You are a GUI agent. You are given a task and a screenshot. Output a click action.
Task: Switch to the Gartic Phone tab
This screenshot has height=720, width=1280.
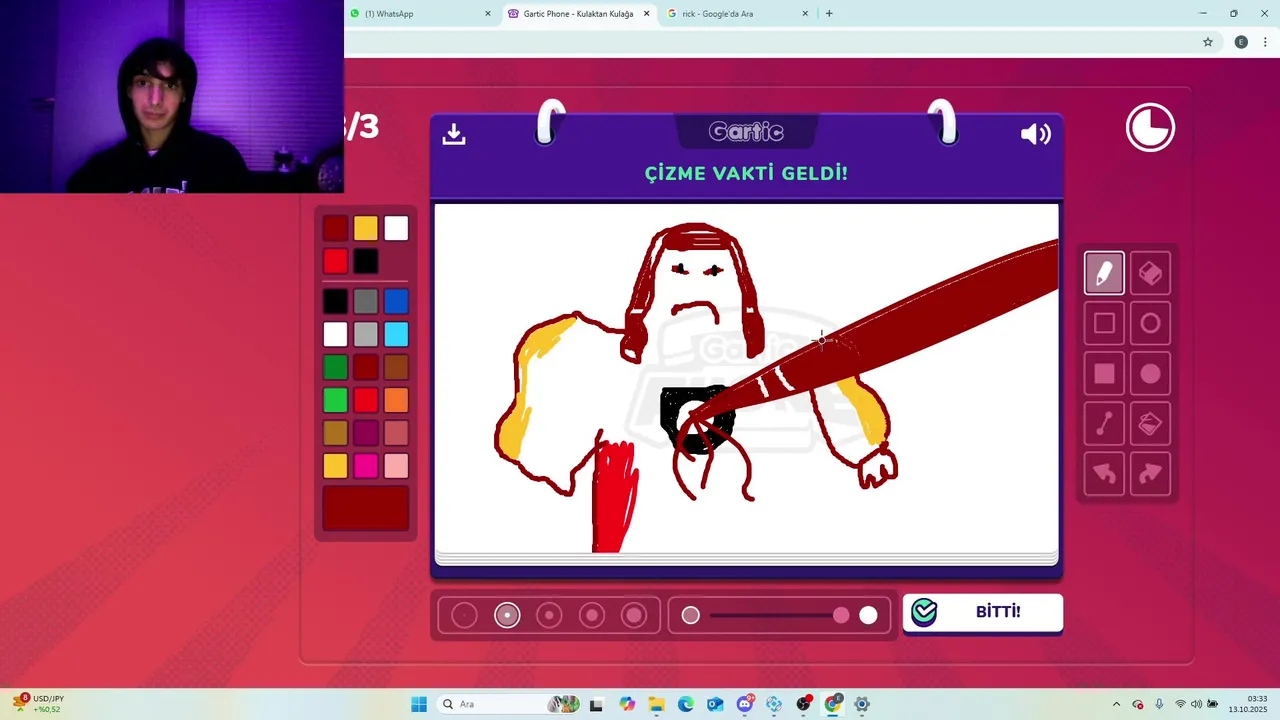point(578,14)
